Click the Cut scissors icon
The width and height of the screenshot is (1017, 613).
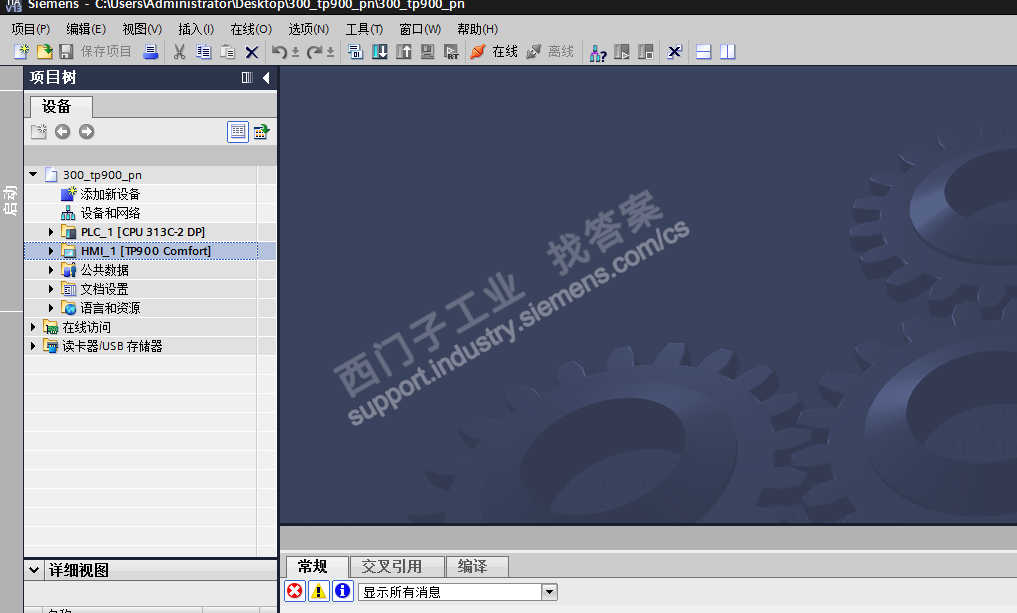pyautogui.click(x=180, y=51)
